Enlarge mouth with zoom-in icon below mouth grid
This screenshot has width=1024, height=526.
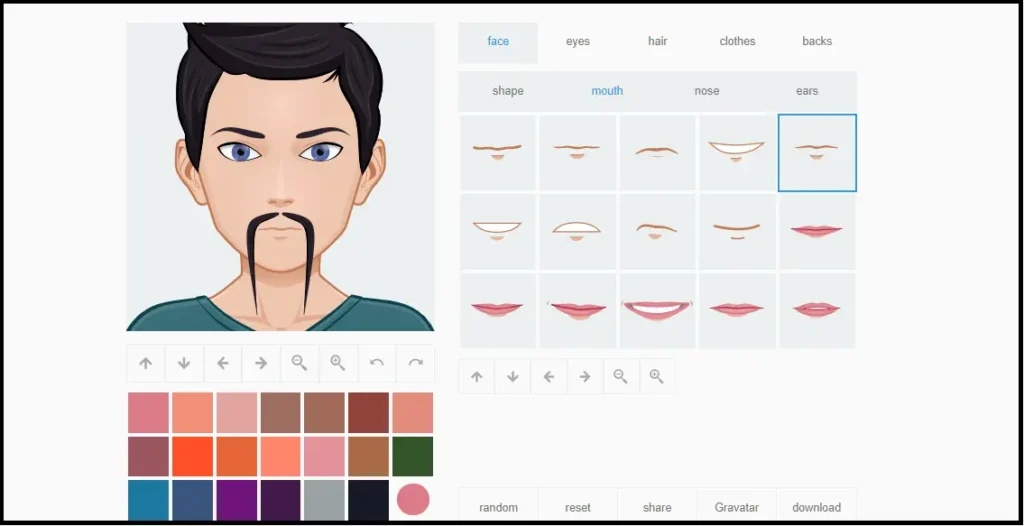[x=656, y=376]
